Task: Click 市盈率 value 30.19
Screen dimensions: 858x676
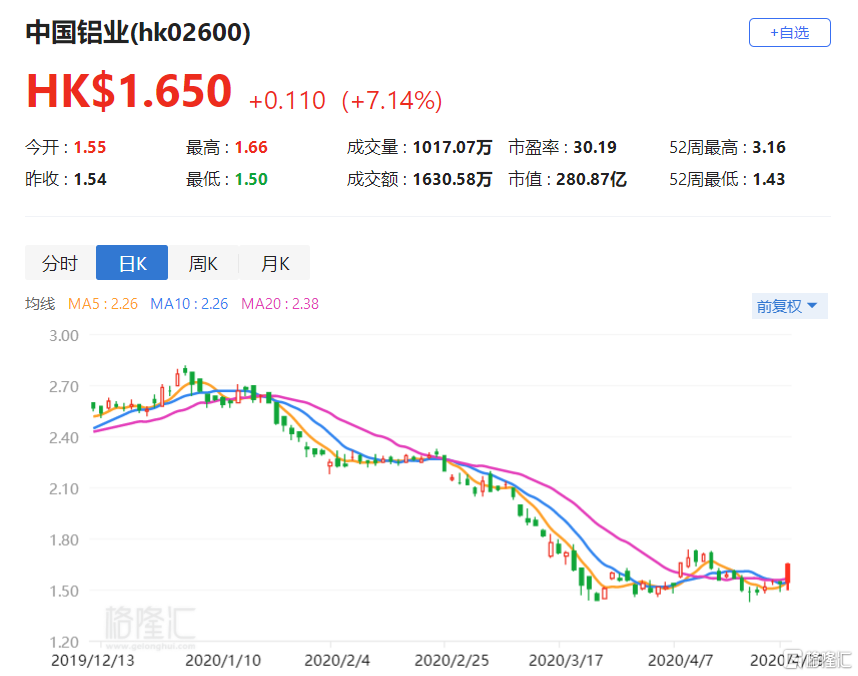Action: pyautogui.click(x=595, y=147)
